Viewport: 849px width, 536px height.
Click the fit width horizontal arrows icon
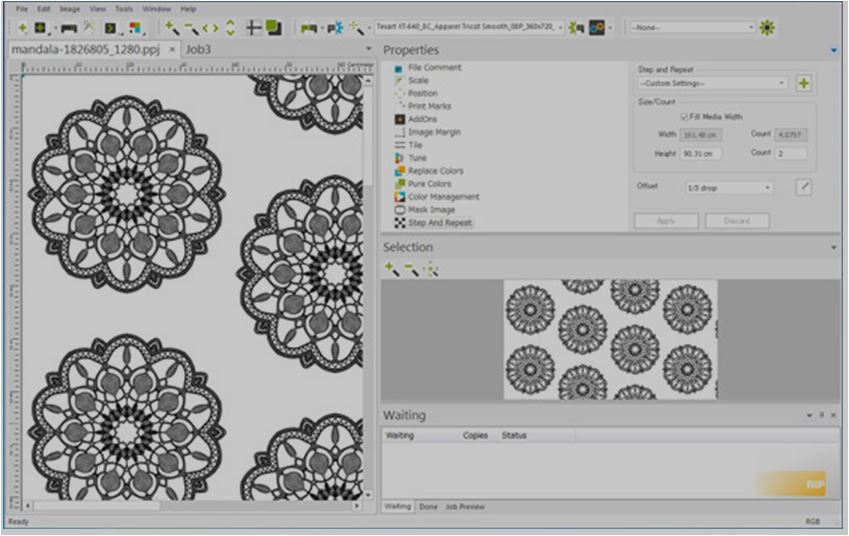coord(211,28)
